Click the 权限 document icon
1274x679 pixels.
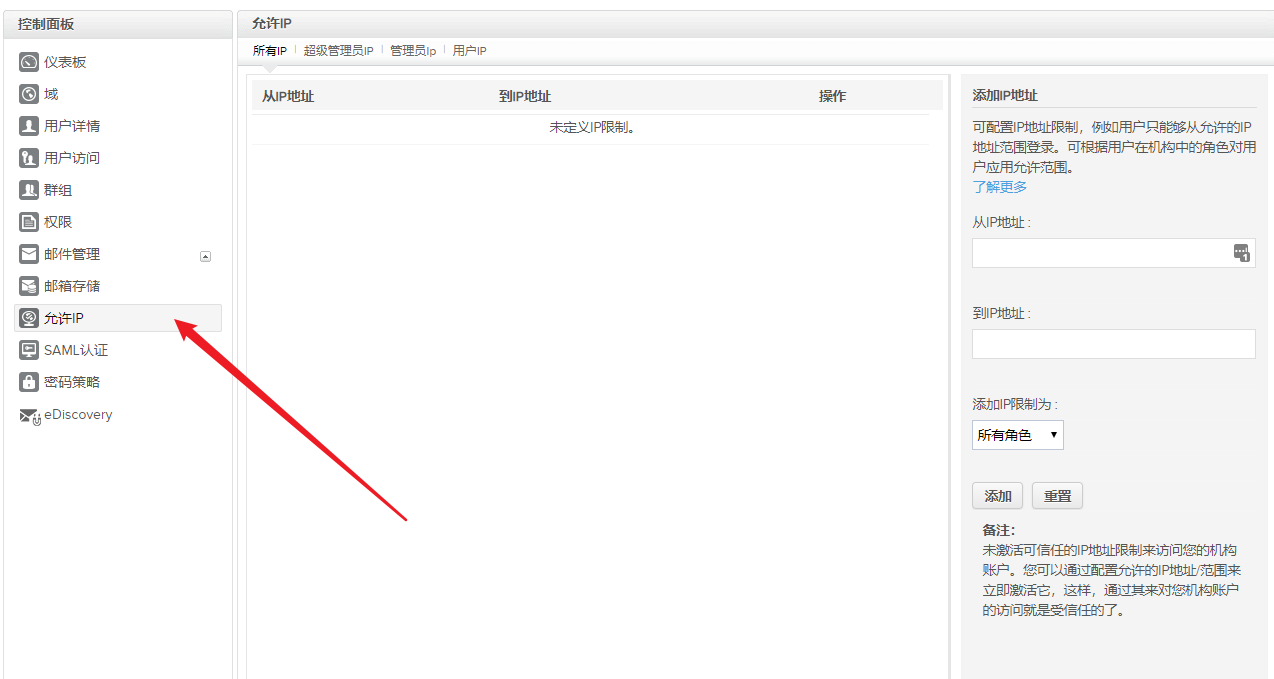click(x=29, y=222)
